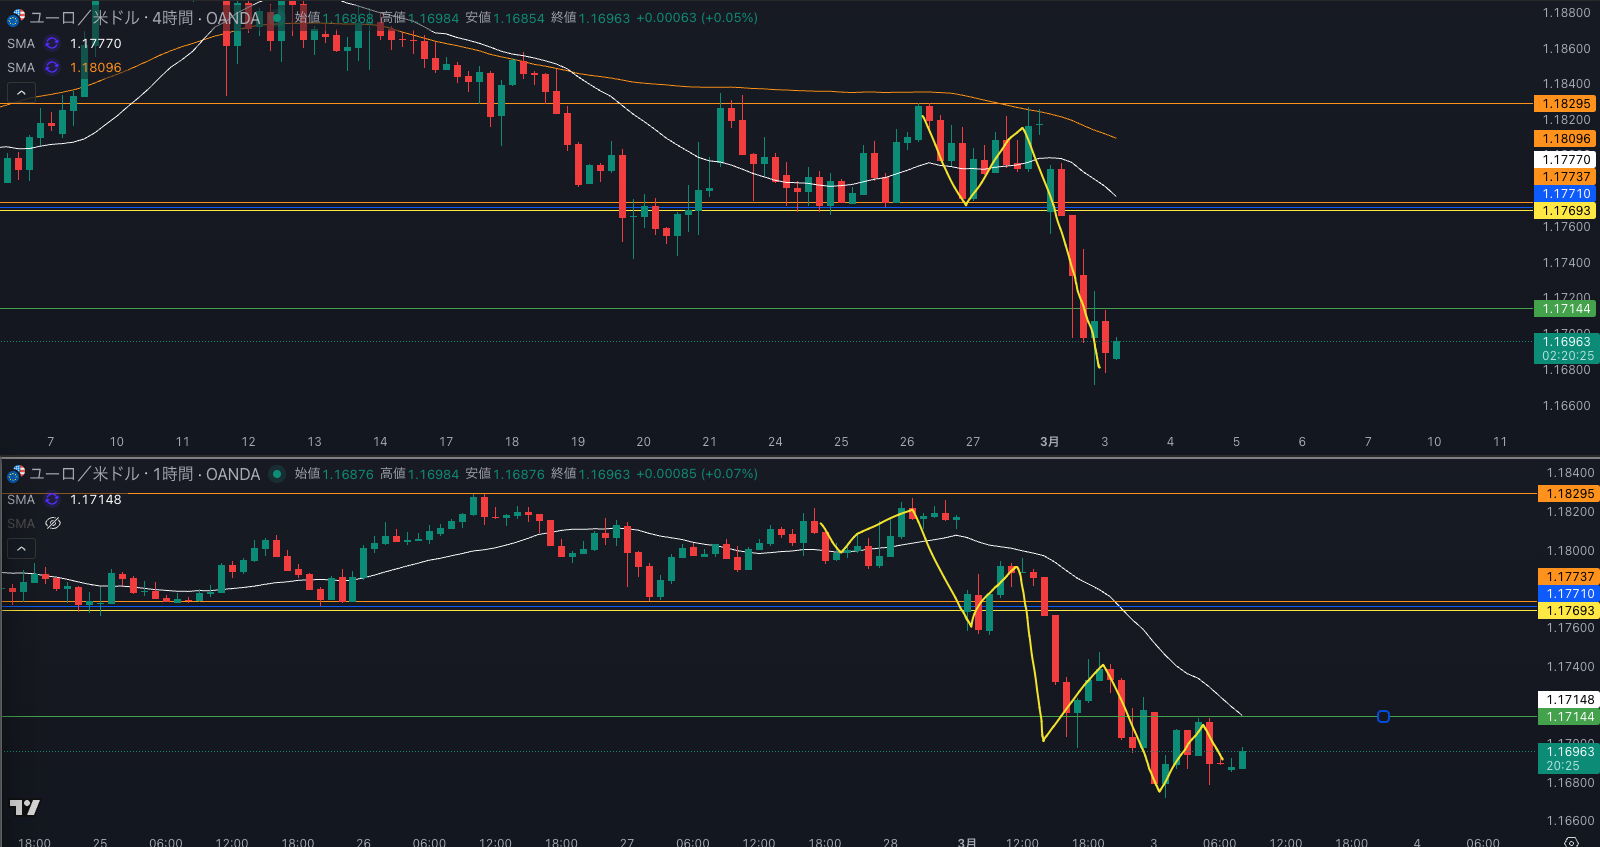The width and height of the screenshot is (1600, 847).
Task: Select the yellow 1.17693 price label in upper chart
Action: (1565, 210)
